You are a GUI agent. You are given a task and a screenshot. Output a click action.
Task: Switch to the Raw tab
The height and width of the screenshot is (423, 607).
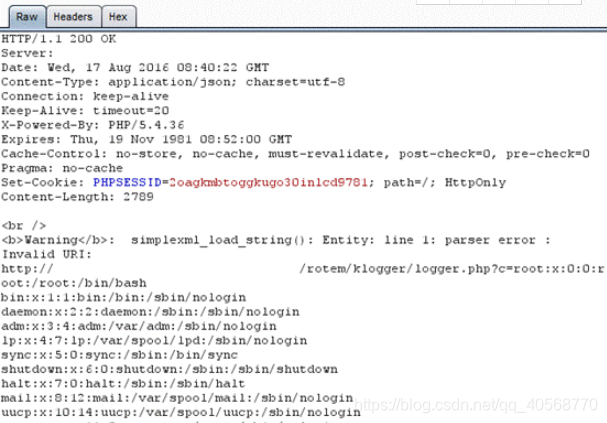(x=27, y=17)
